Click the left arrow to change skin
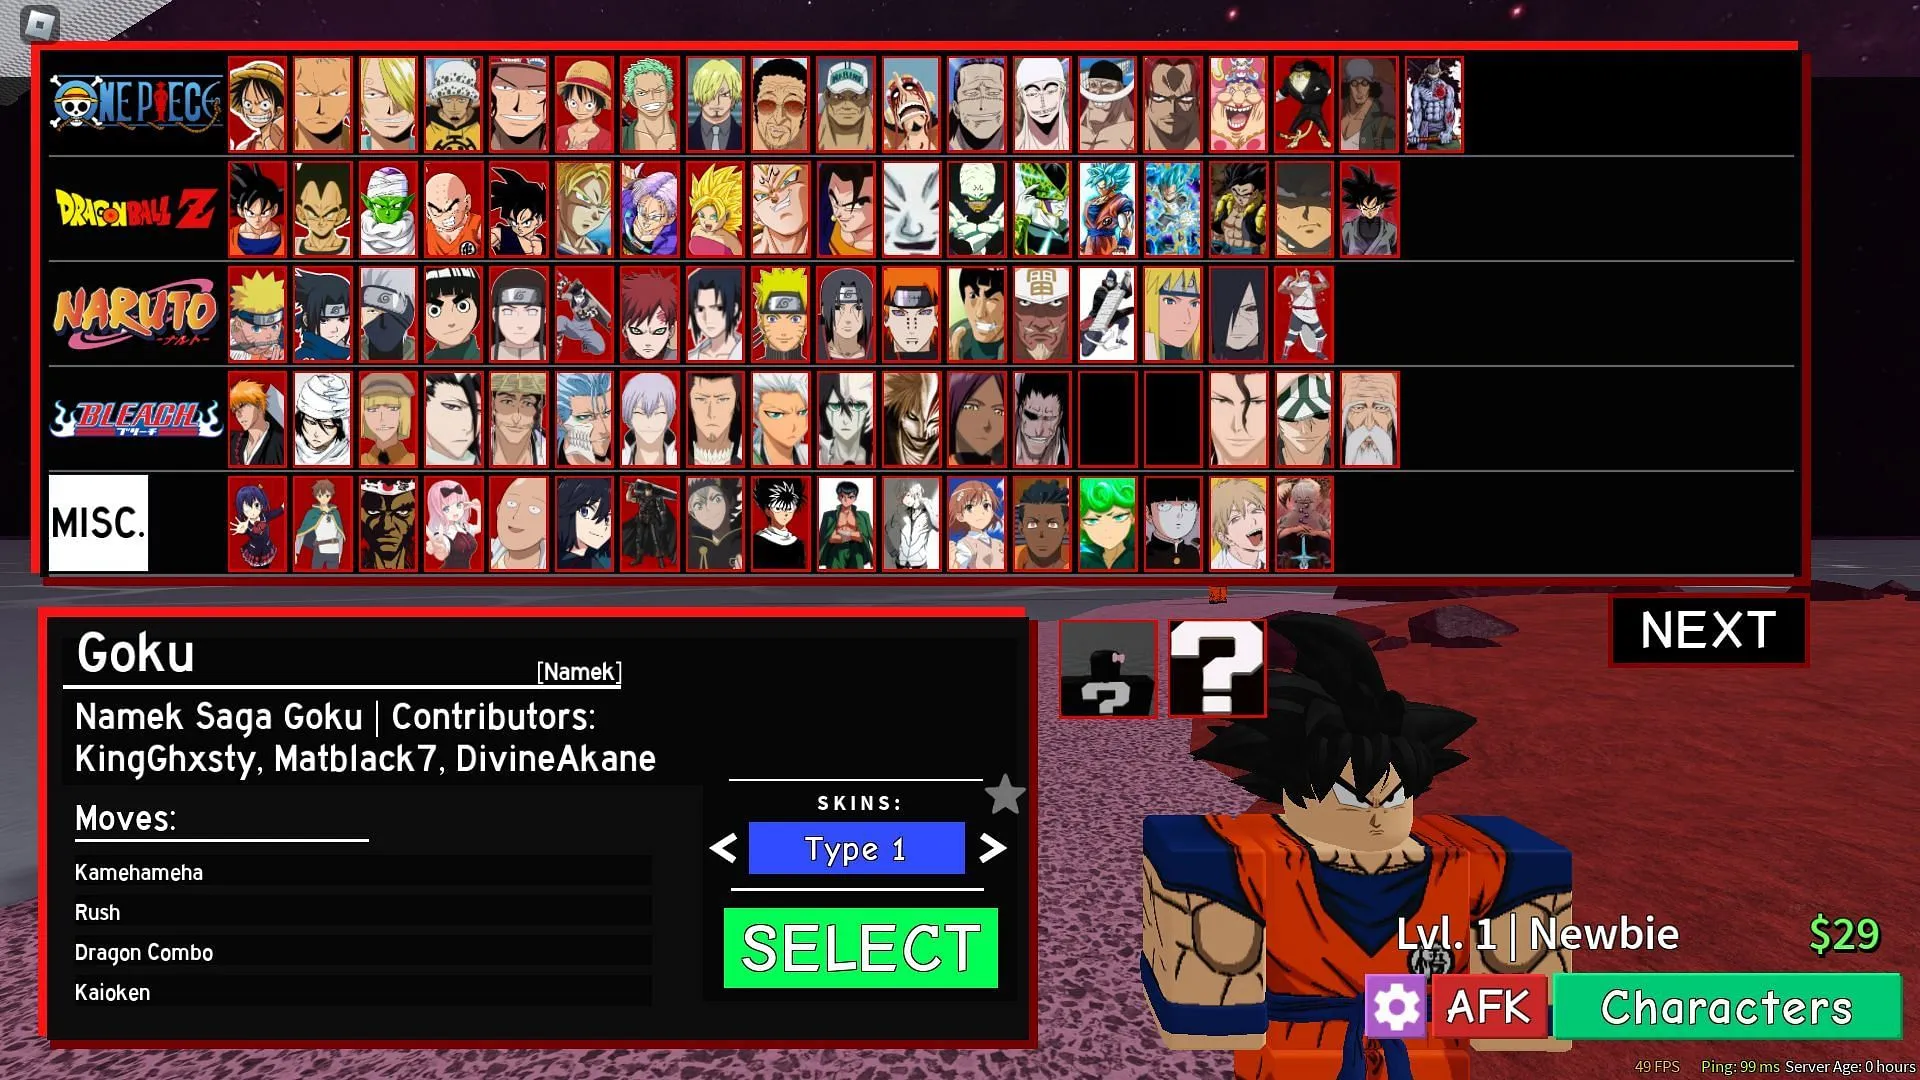This screenshot has width=1920, height=1080. [x=724, y=848]
